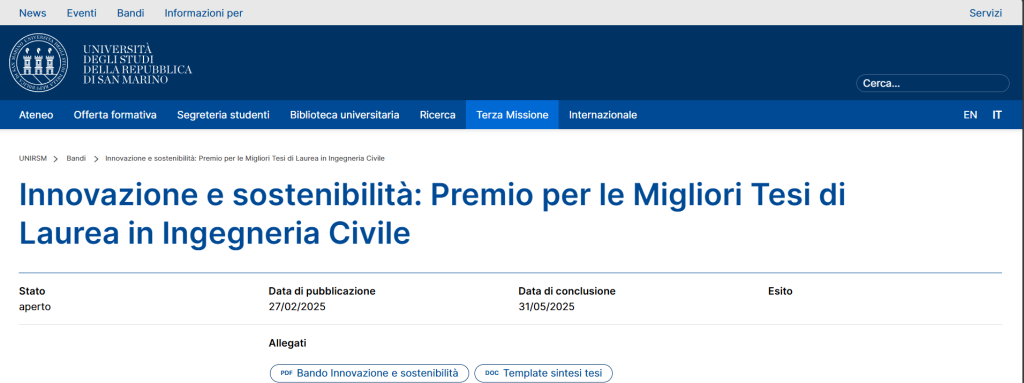This screenshot has width=1024, height=383.
Task: Open the Internazionale menu
Action: click(603, 115)
